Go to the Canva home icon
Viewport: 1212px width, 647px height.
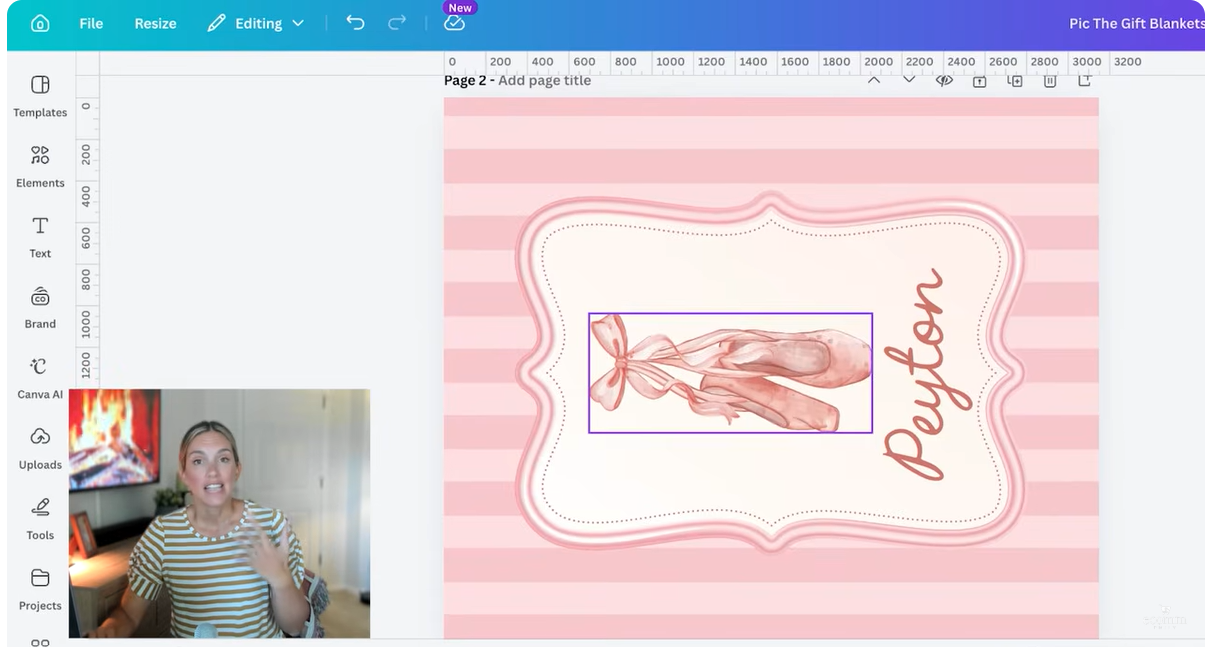pos(40,23)
